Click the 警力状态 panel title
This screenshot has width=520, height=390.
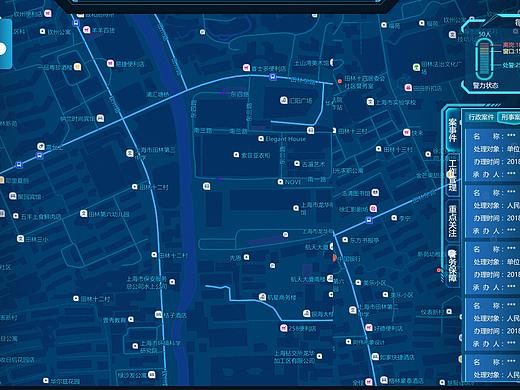(485, 85)
